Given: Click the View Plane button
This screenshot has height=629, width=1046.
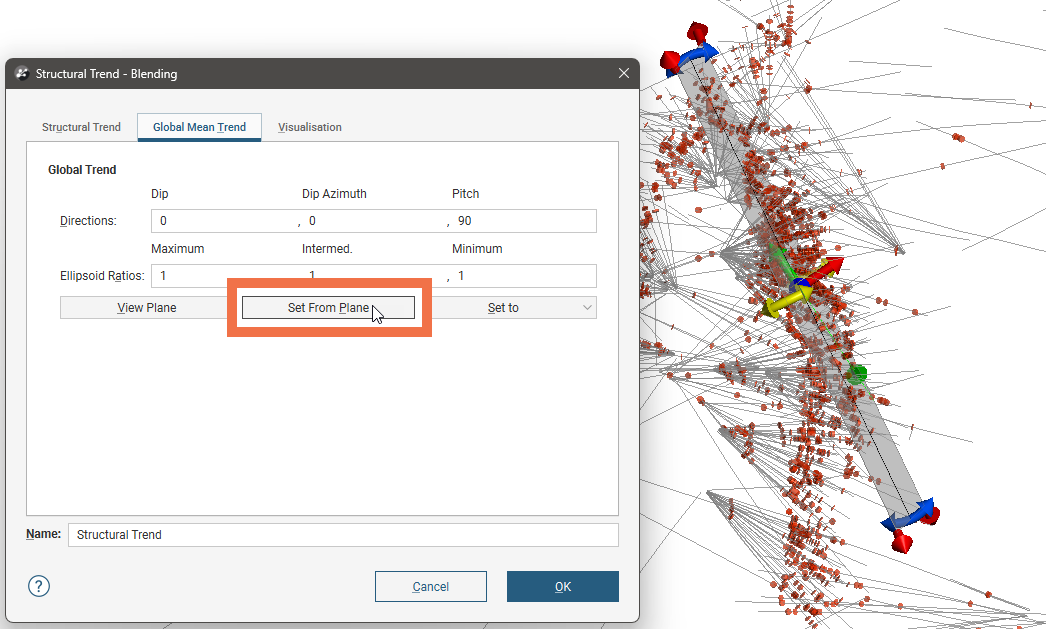Looking at the screenshot, I should (x=147, y=308).
